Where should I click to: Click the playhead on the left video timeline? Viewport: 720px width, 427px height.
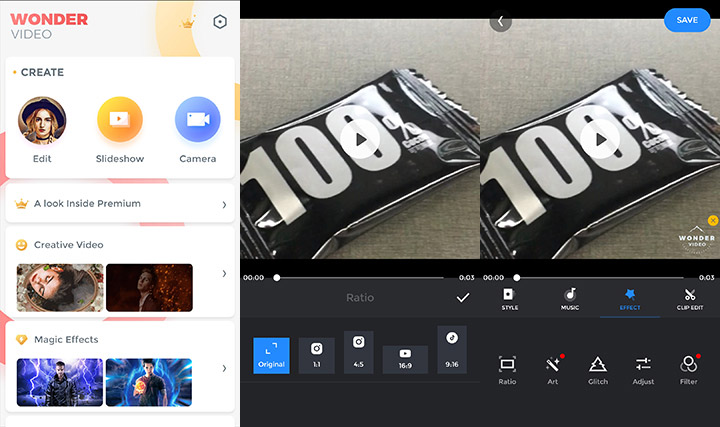(277, 277)
